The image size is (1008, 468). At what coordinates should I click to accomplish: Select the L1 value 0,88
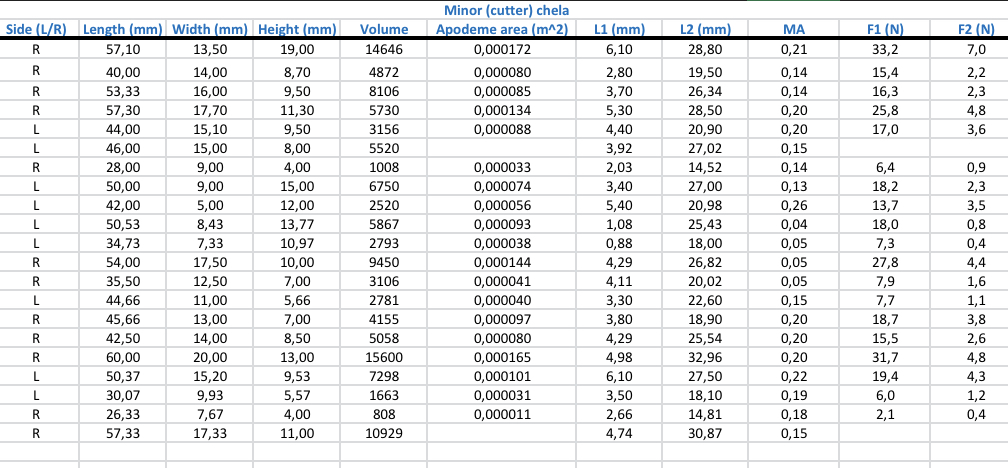[x=619, y=244]
